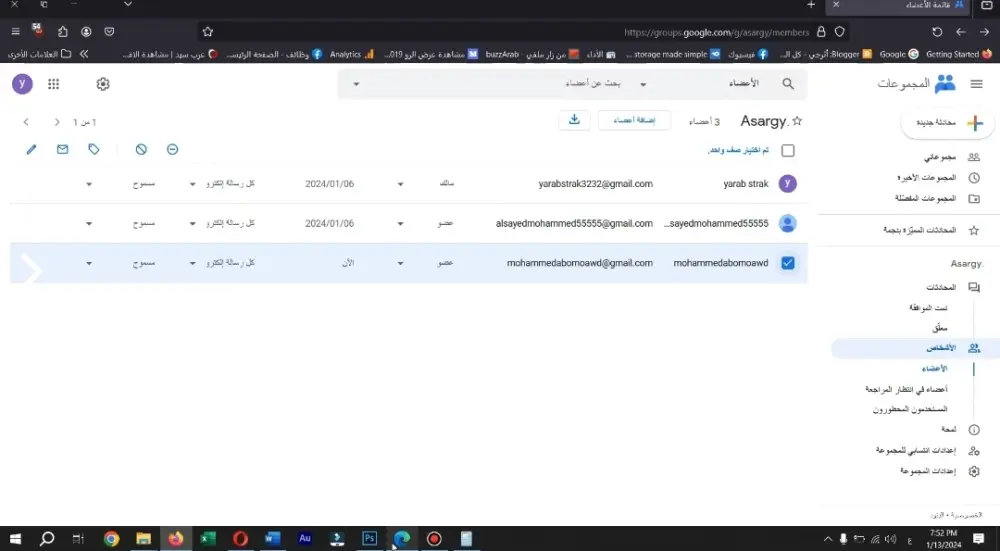Open posting permission dropdown for yarab strak
The height and width of the screenshot is (551, 1000).
pos(89,184)
